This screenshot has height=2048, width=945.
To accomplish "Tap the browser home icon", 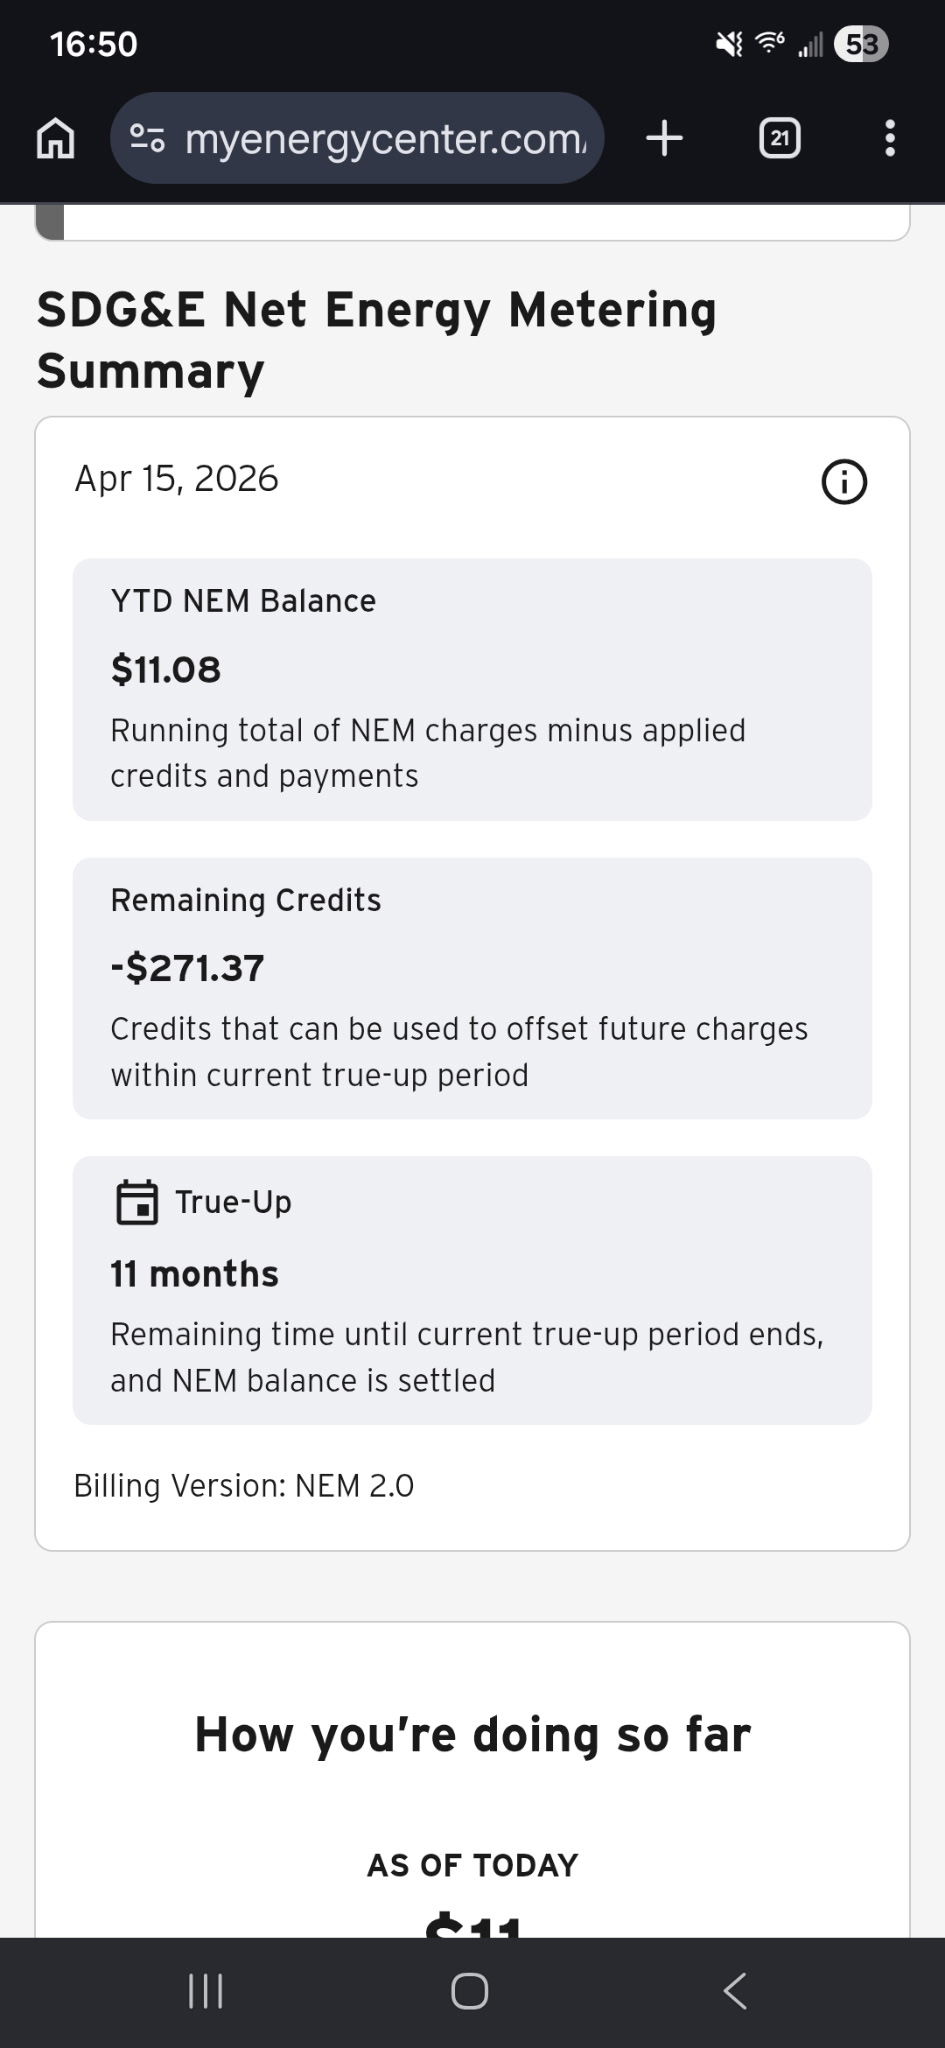I will pos(56,138).
